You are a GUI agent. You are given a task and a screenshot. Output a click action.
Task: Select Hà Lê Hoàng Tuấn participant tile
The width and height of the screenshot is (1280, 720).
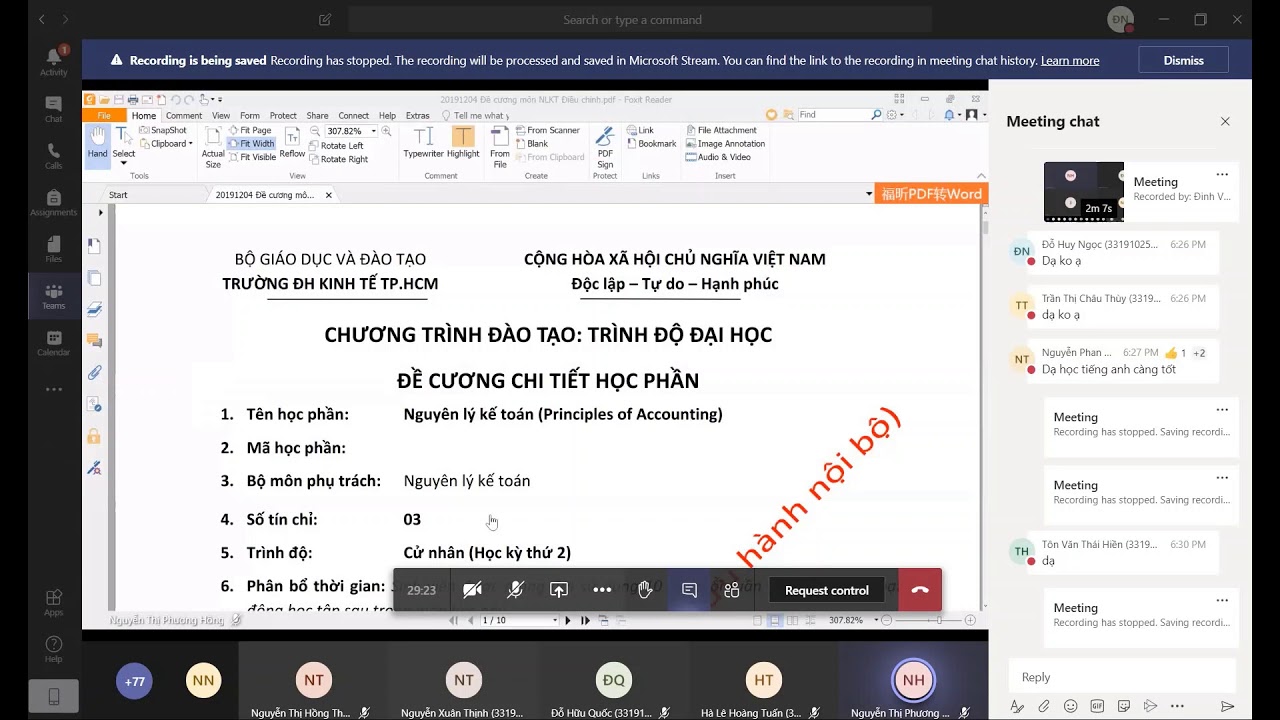763,681
